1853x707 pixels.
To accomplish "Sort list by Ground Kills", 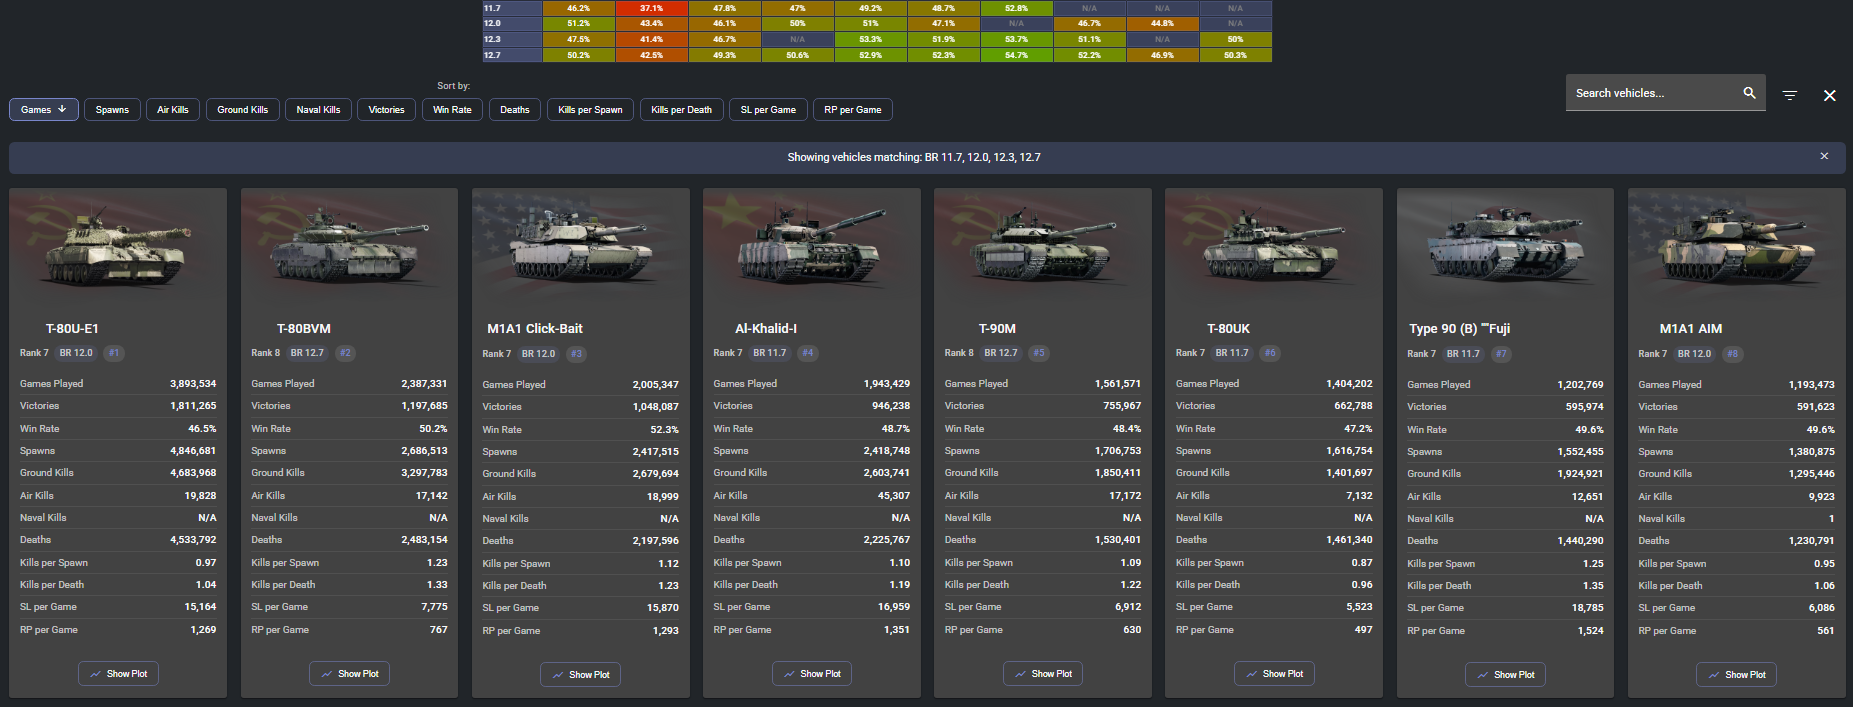I will [242, 110].
